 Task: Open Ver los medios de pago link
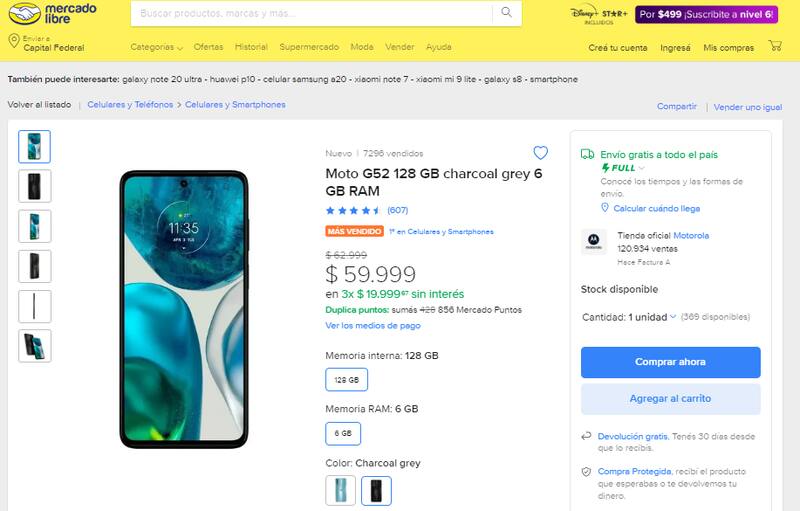(x=373, y=325)
